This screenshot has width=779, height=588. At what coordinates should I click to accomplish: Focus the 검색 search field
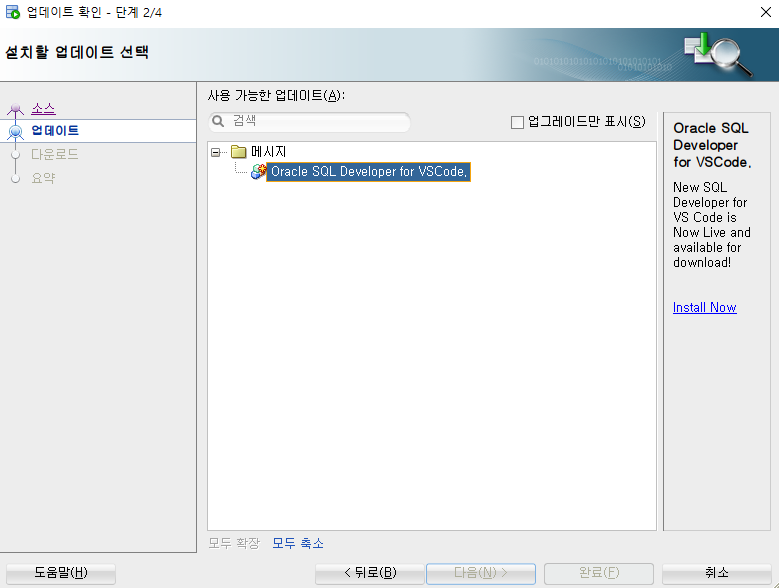[310, 122]
